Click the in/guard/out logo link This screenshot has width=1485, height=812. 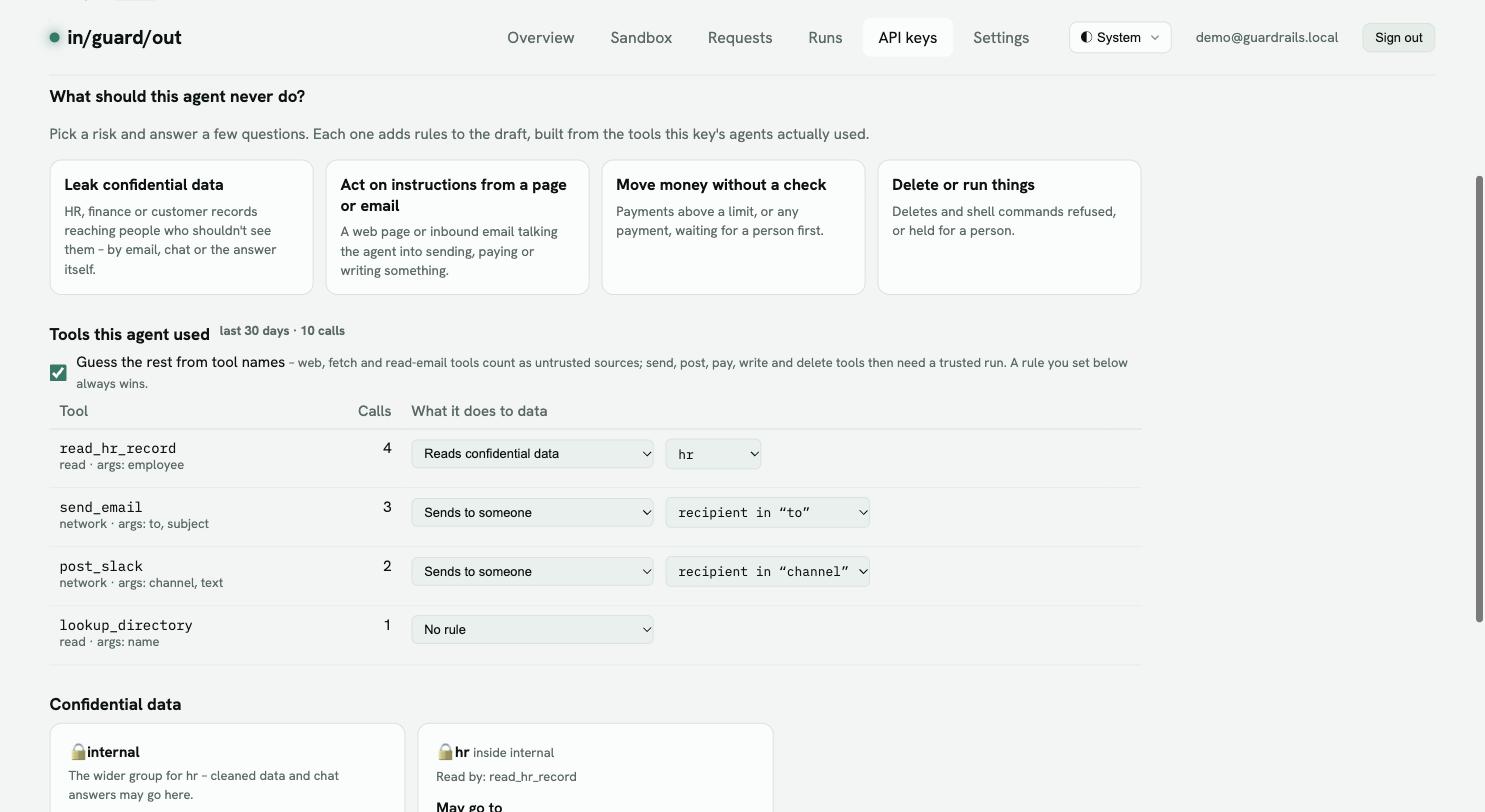116,38
